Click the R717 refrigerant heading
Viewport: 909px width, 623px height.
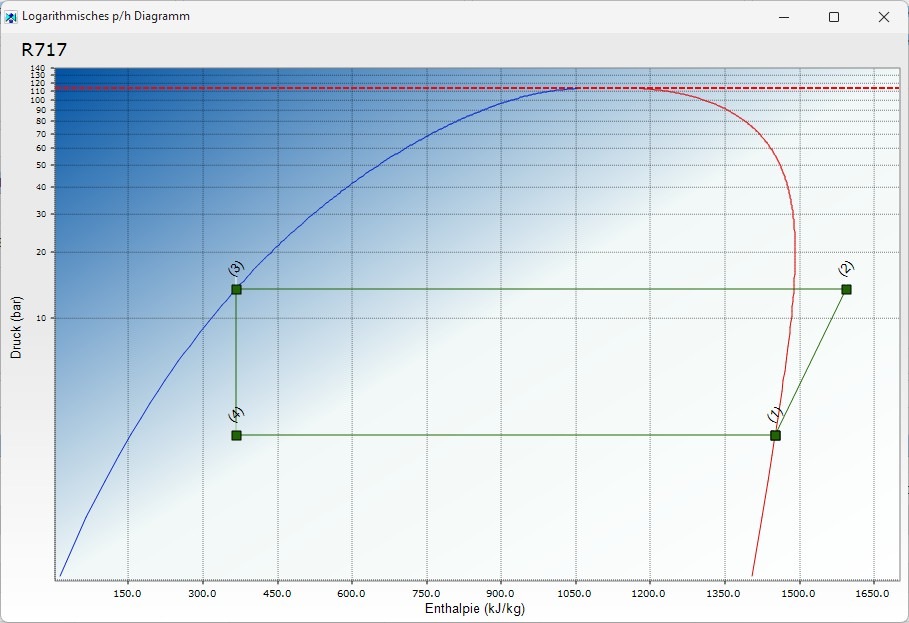pos(44,50)
